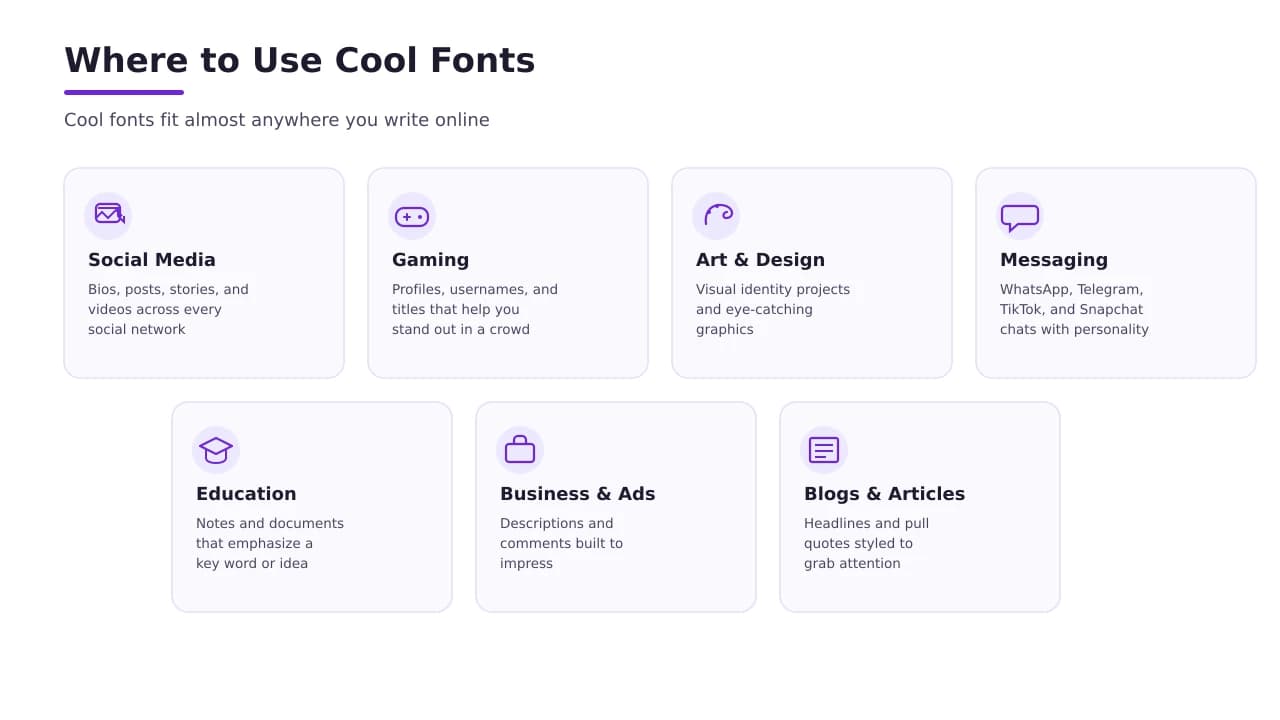Click the subtitle 'Cool fonts fit almost anywhere'

[x=277, y=120]
